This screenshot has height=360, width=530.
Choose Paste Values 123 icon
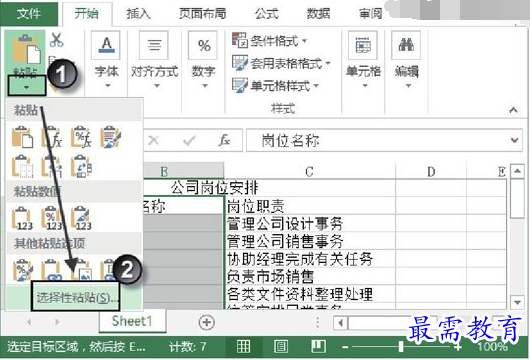(22, 218)
